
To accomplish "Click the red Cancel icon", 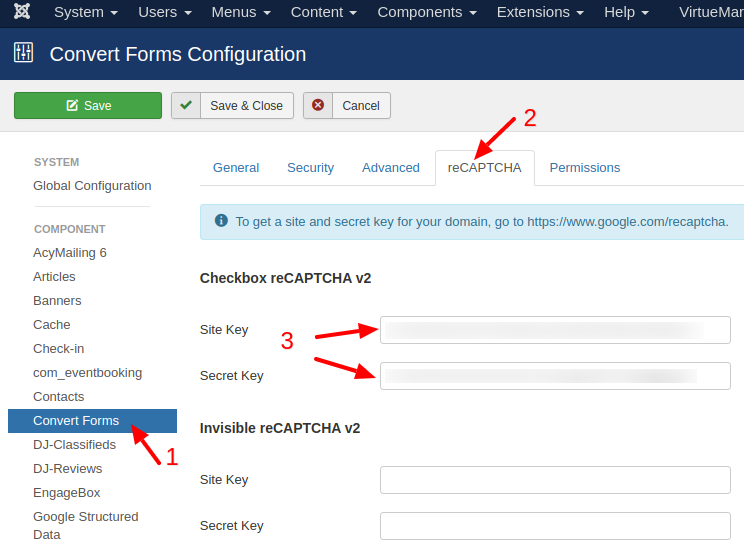I will [x=318, y=106].
